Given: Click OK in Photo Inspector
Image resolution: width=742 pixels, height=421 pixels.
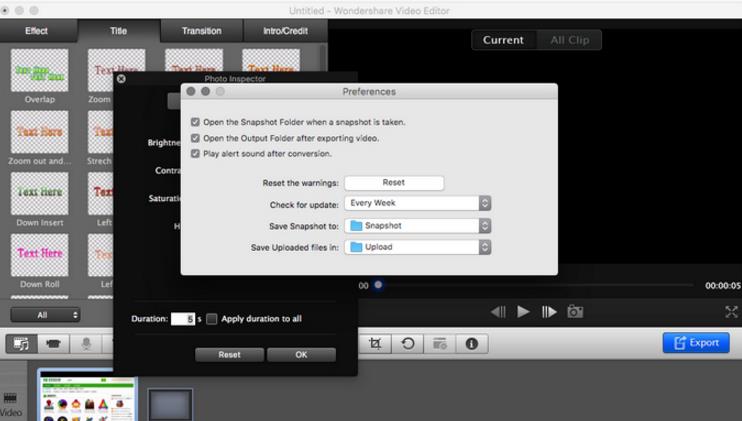Looking at the screenshot, I should tap(301, 355).
